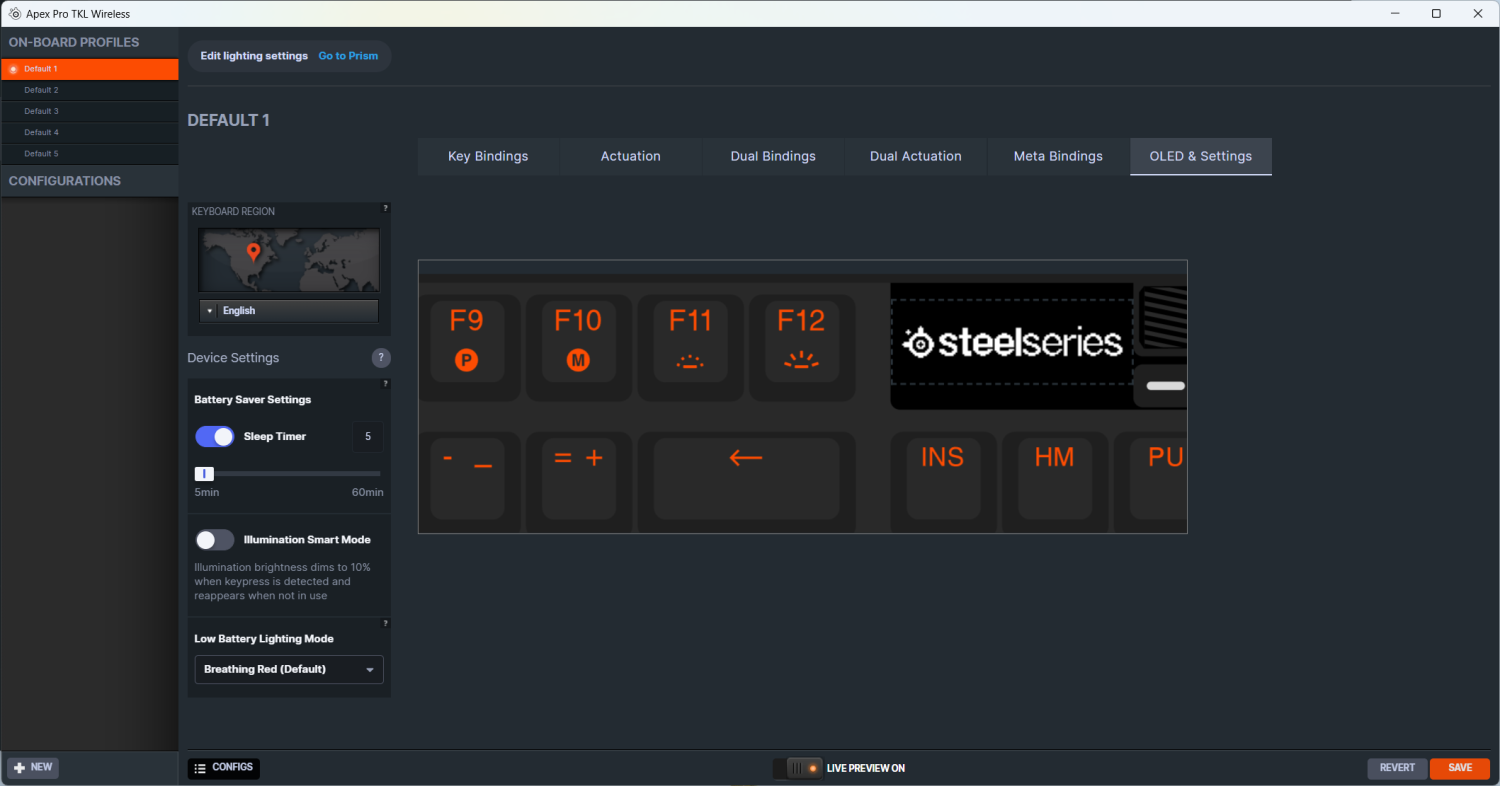Image resolution: width=1500 pixels, height=786 pixels.
Task: Toggle the Sleep Timer switch off
Action: click(x=215, y=436)
